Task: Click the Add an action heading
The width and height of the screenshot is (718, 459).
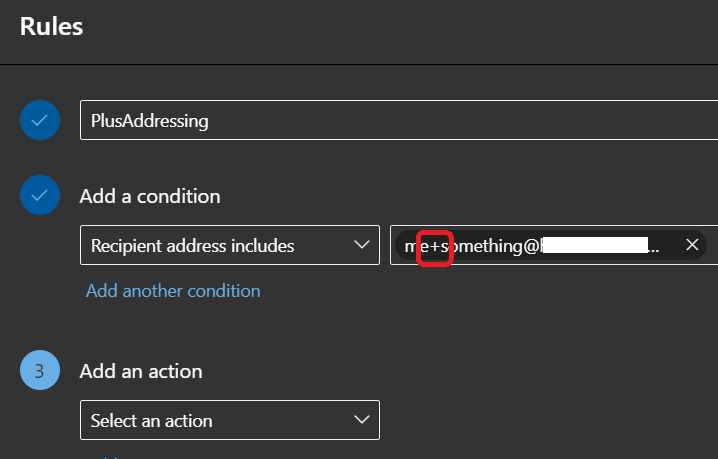Action: point(141,371)
